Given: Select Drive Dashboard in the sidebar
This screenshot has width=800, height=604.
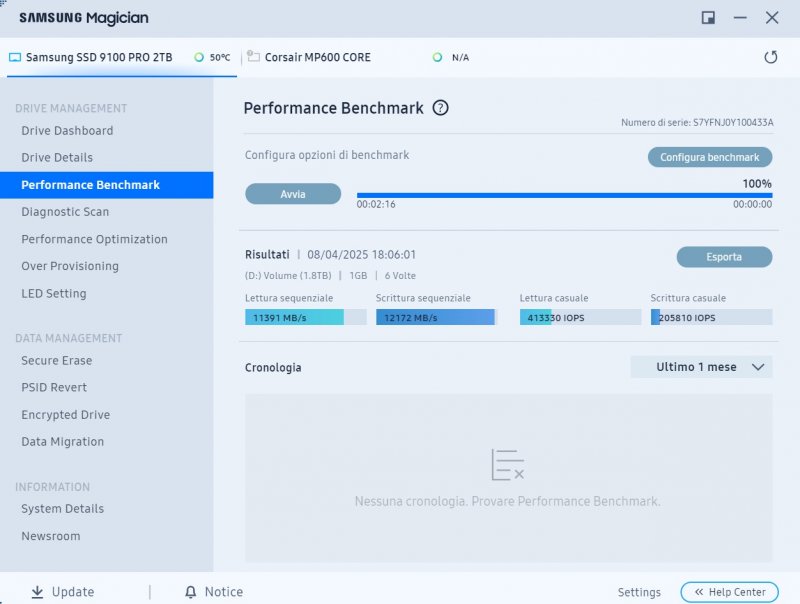Looking at the screenshot, I should [67, 130].
